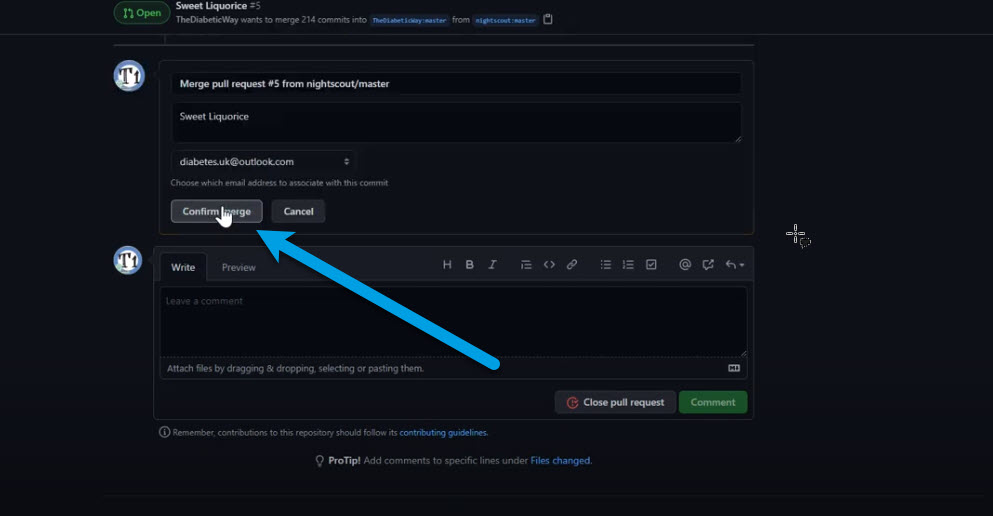The image size is (993, 516).
Task: Insert a heading with the H icon
Action: [447, 265]
